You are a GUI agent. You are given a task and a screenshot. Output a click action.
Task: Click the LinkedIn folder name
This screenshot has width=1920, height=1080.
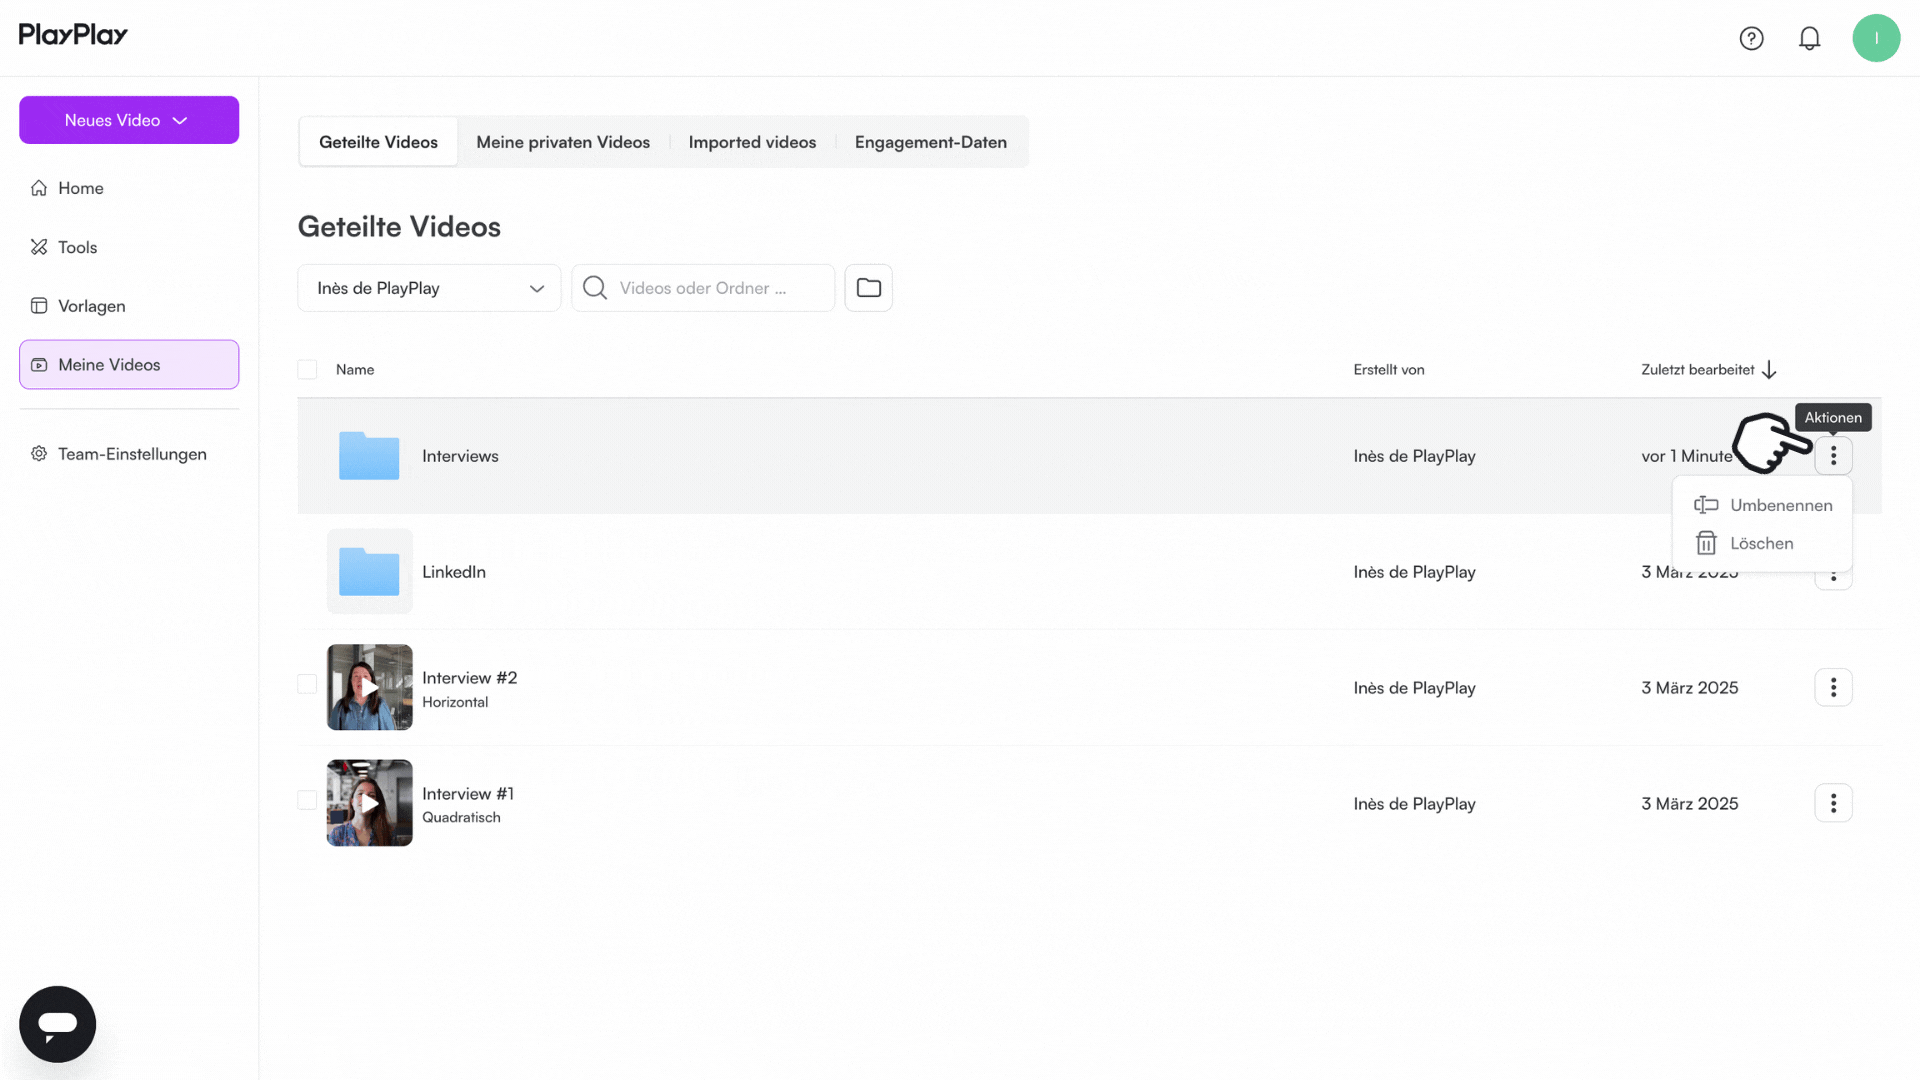(x=454, y=572)
